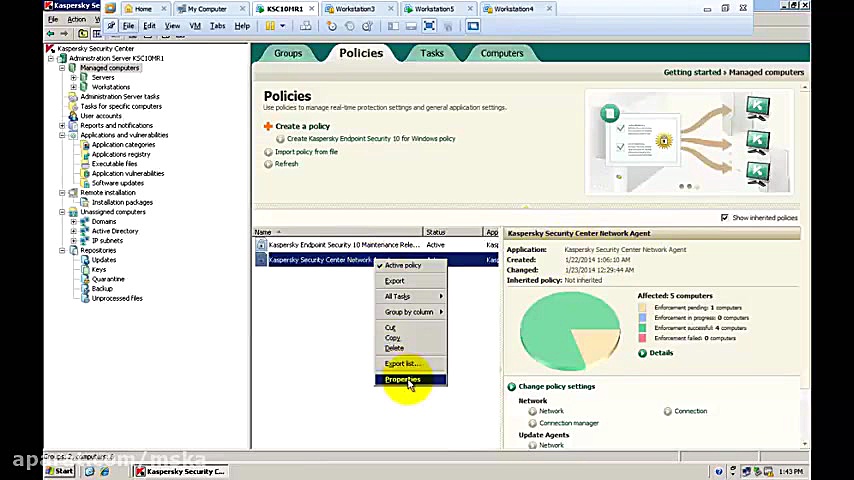Expand Reports and notifications node
Screen dimensions: 854x480
point(62,125)
